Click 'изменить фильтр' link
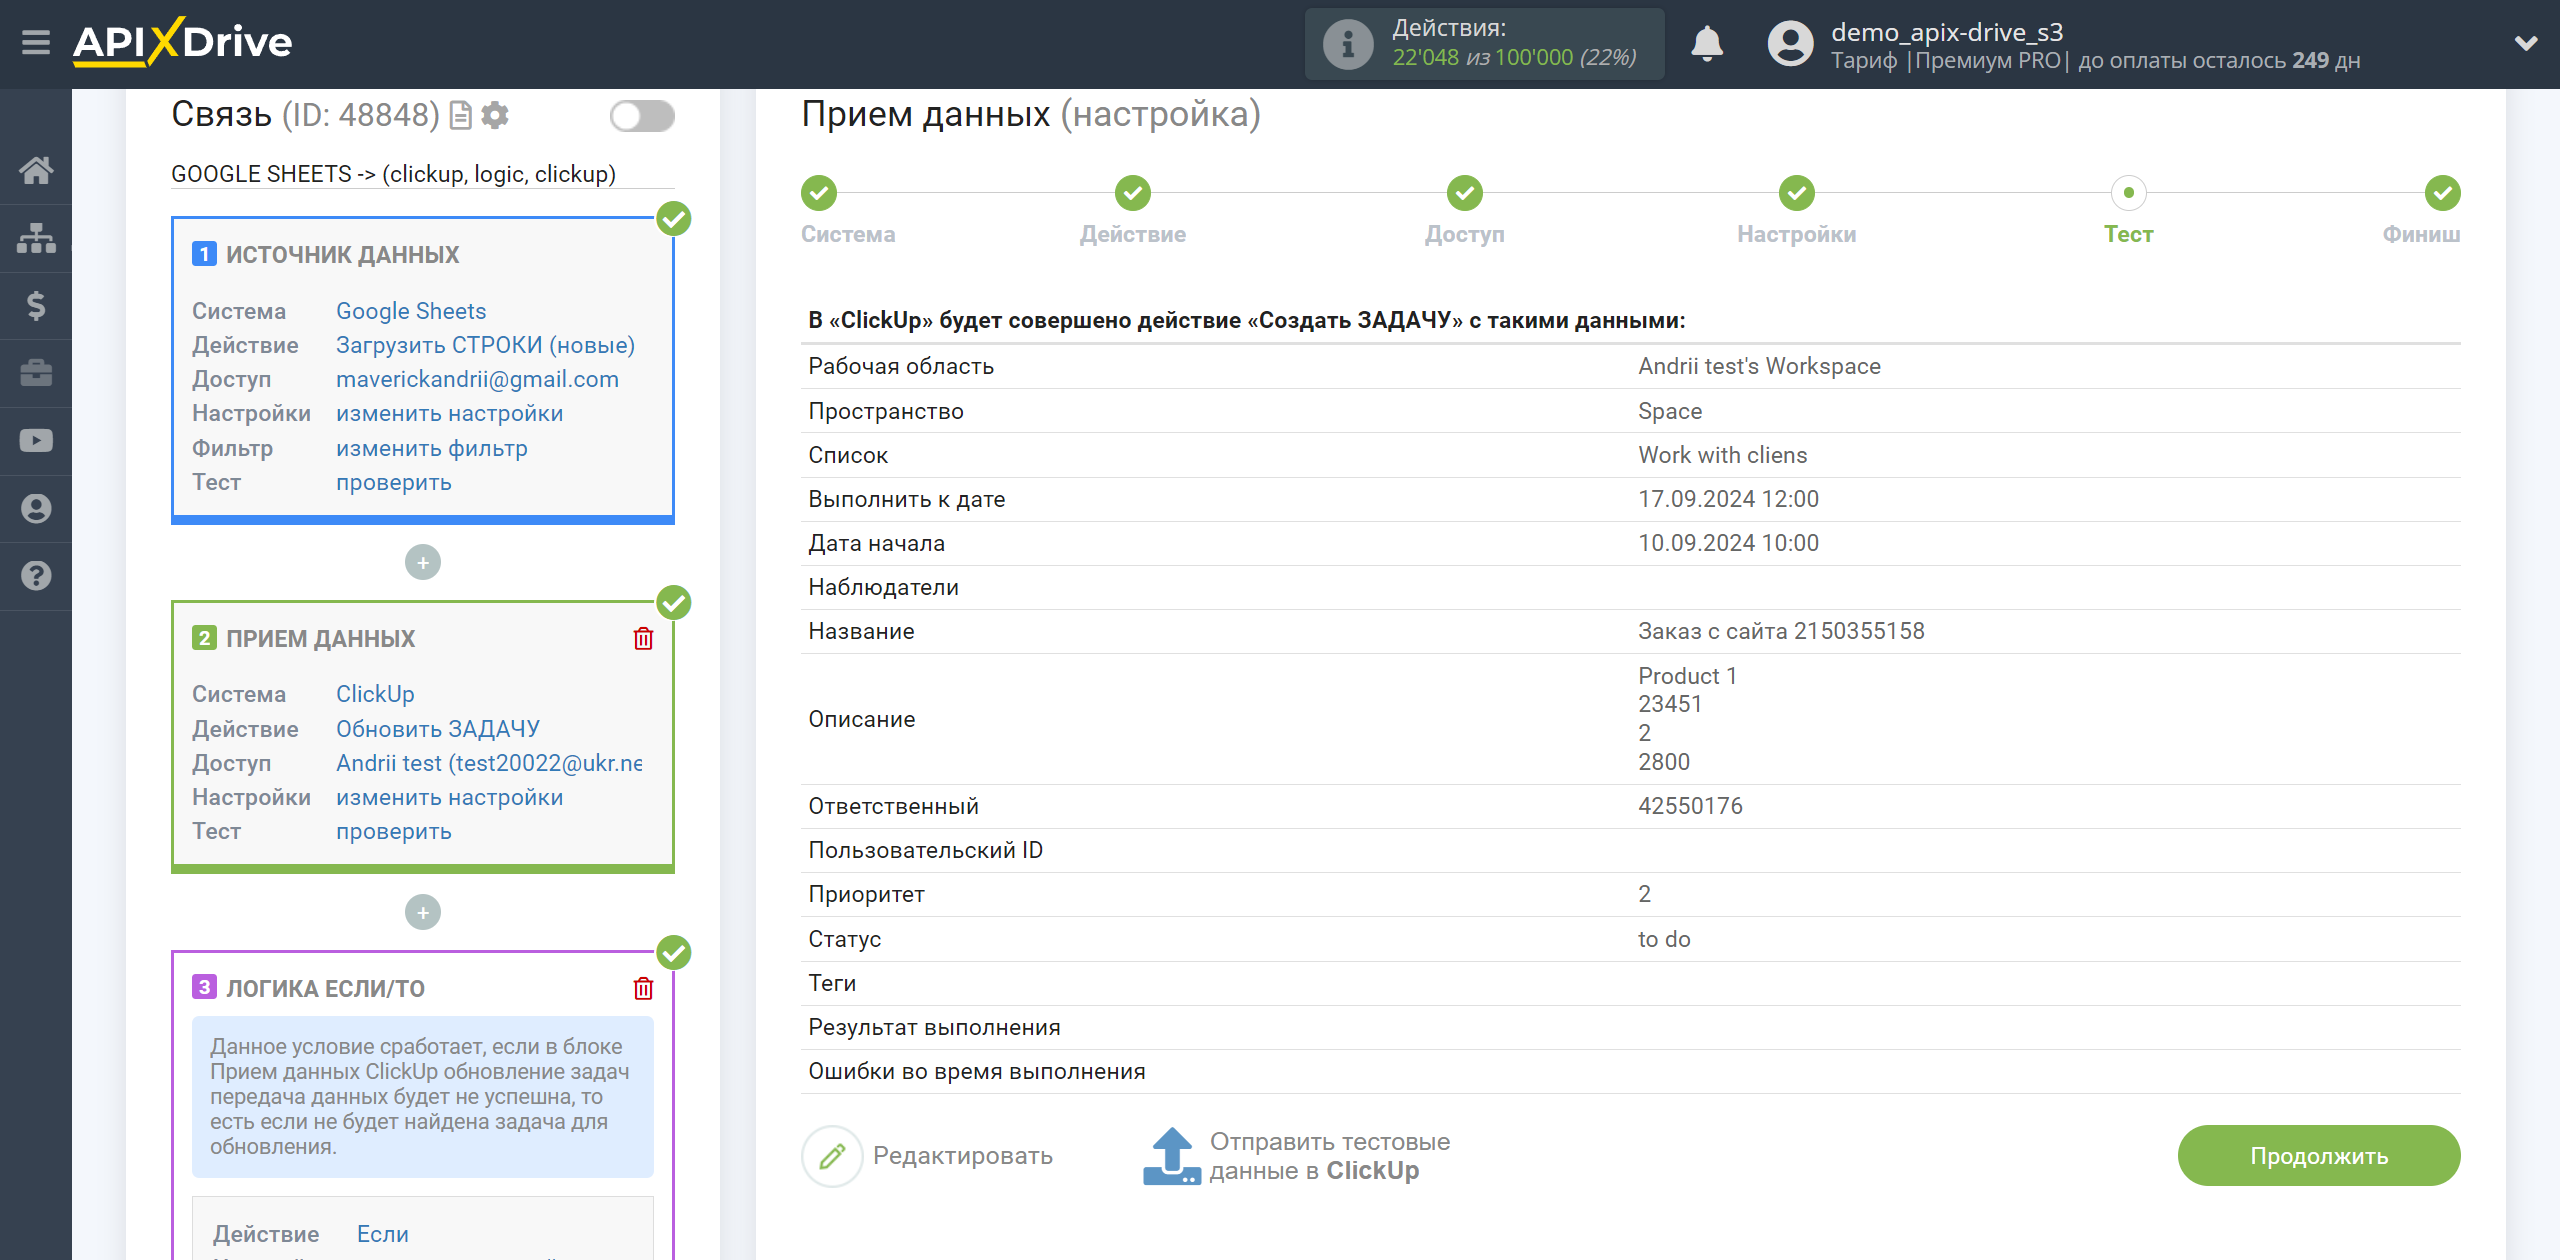This screenshot has width=2560, height=1260. coord(432,448)
